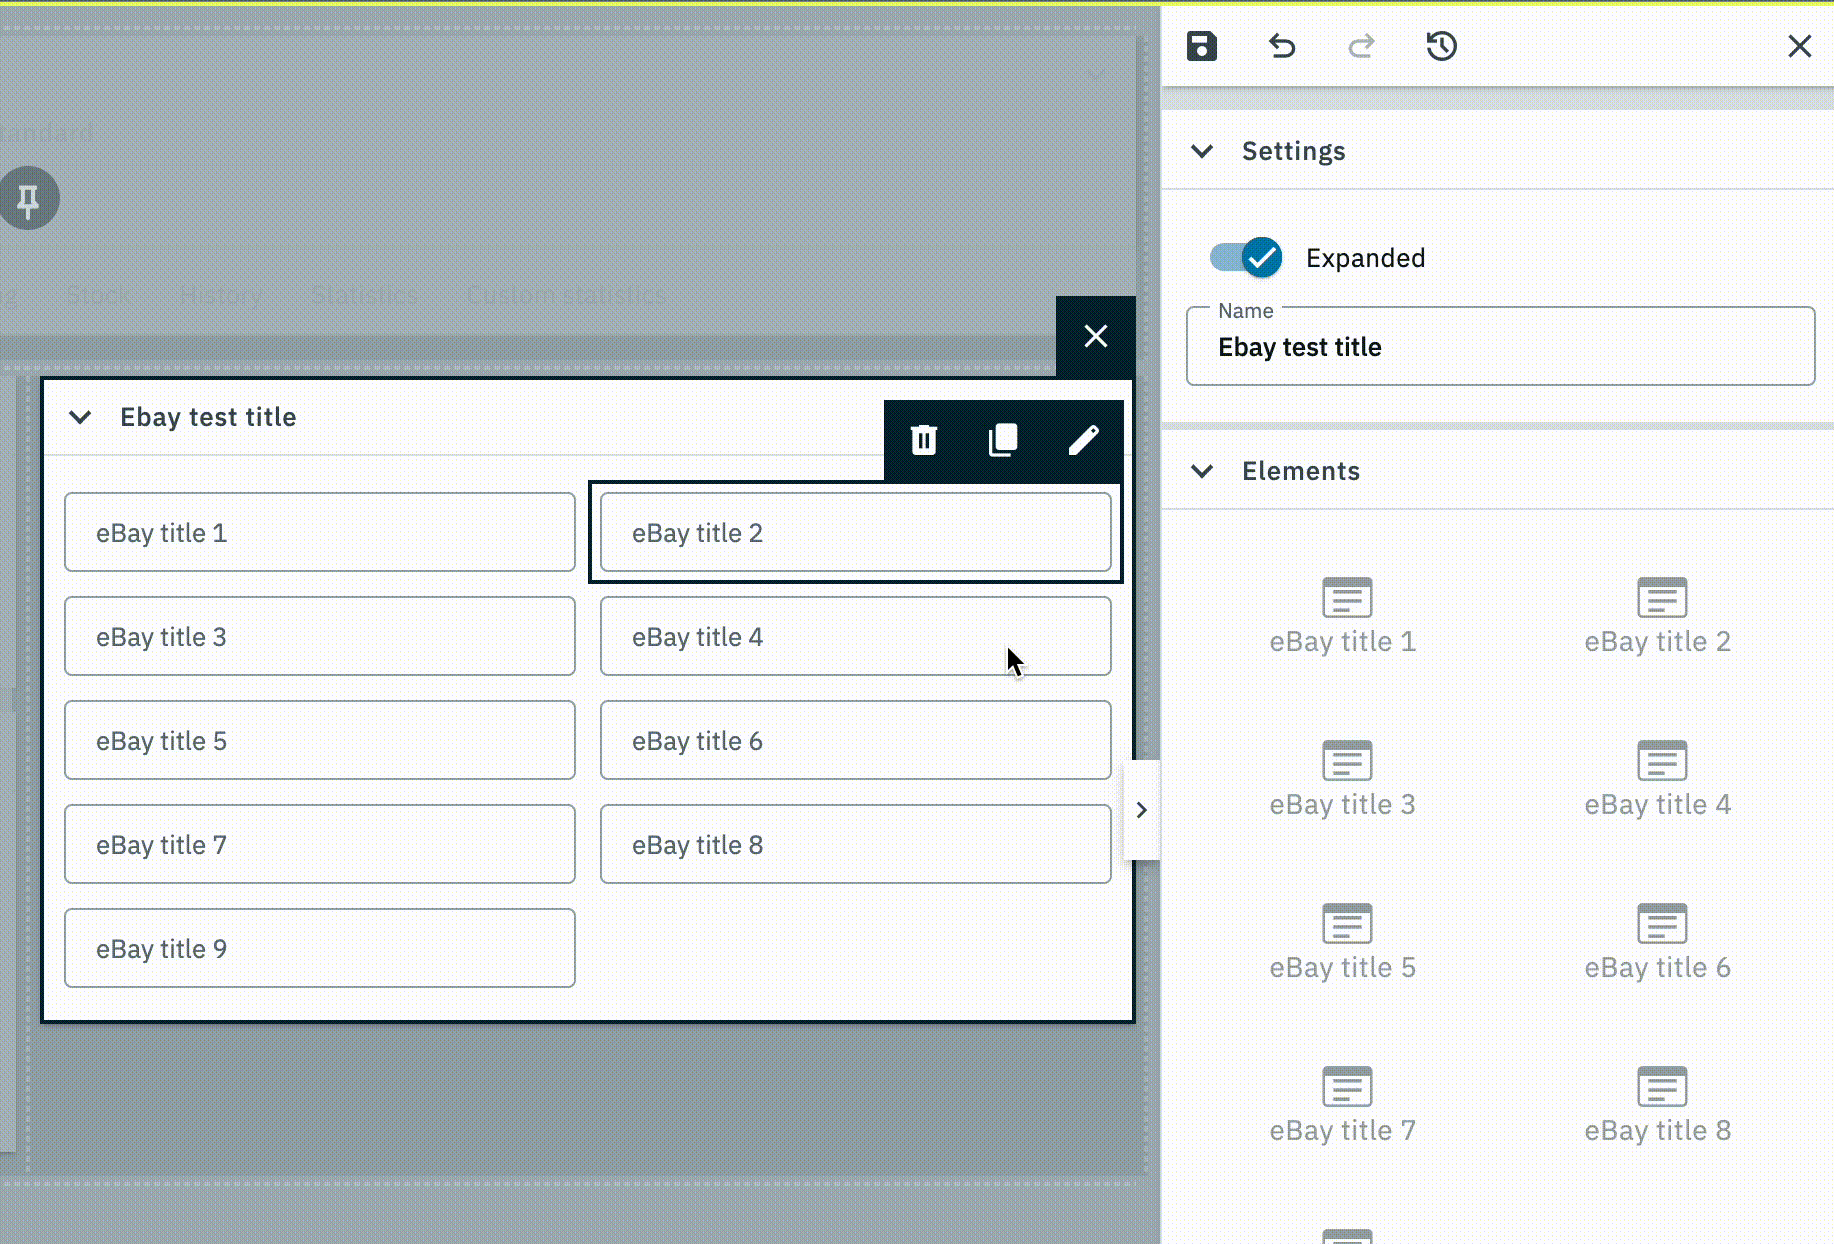Collapse the Elements section

(x=1202, y=471)
